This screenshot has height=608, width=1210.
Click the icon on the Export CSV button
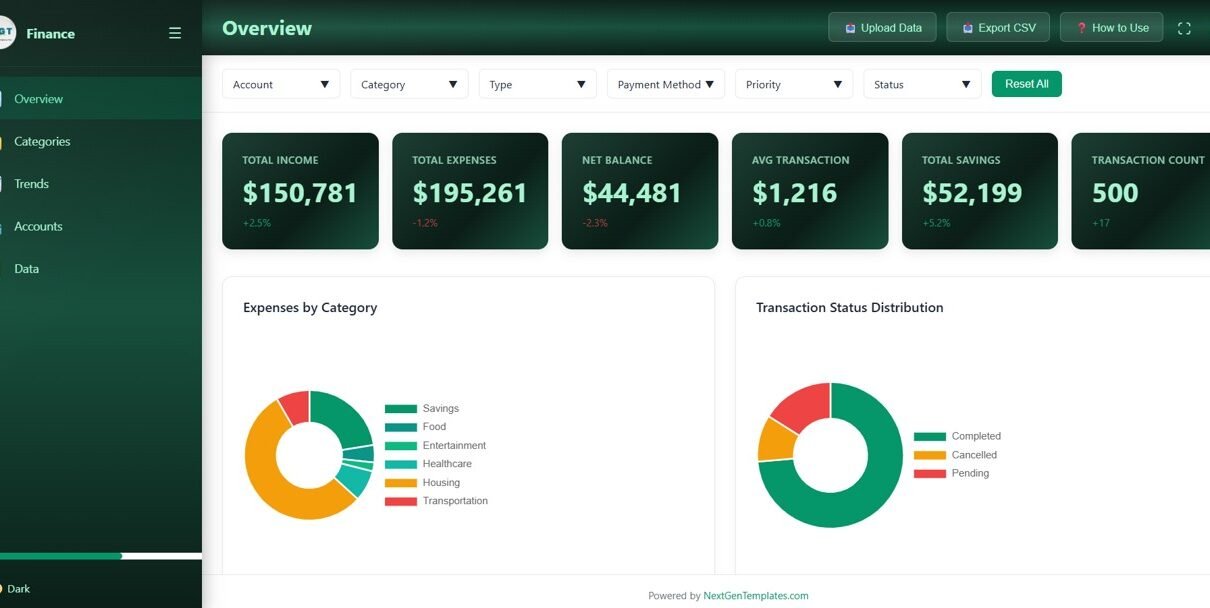coord(967,28)
